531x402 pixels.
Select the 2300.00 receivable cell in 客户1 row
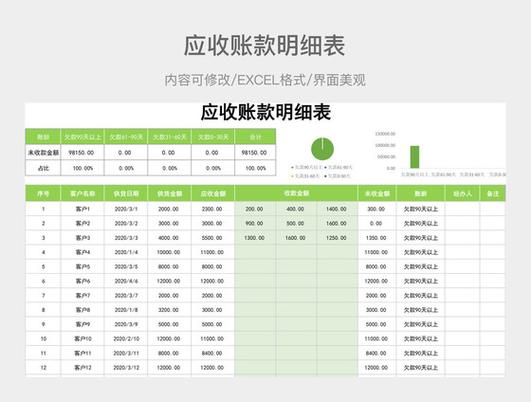[213, 209]
